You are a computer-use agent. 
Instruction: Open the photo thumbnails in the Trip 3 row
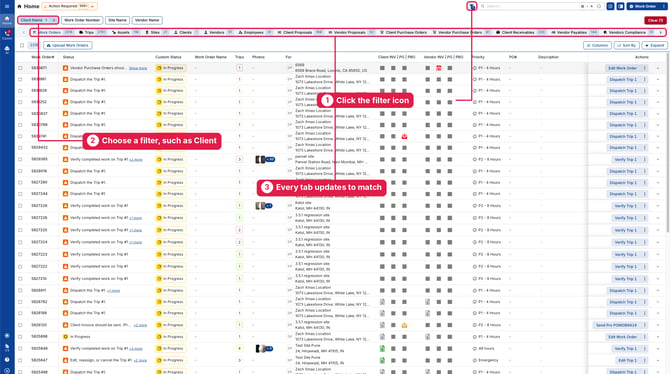(265, 159)
